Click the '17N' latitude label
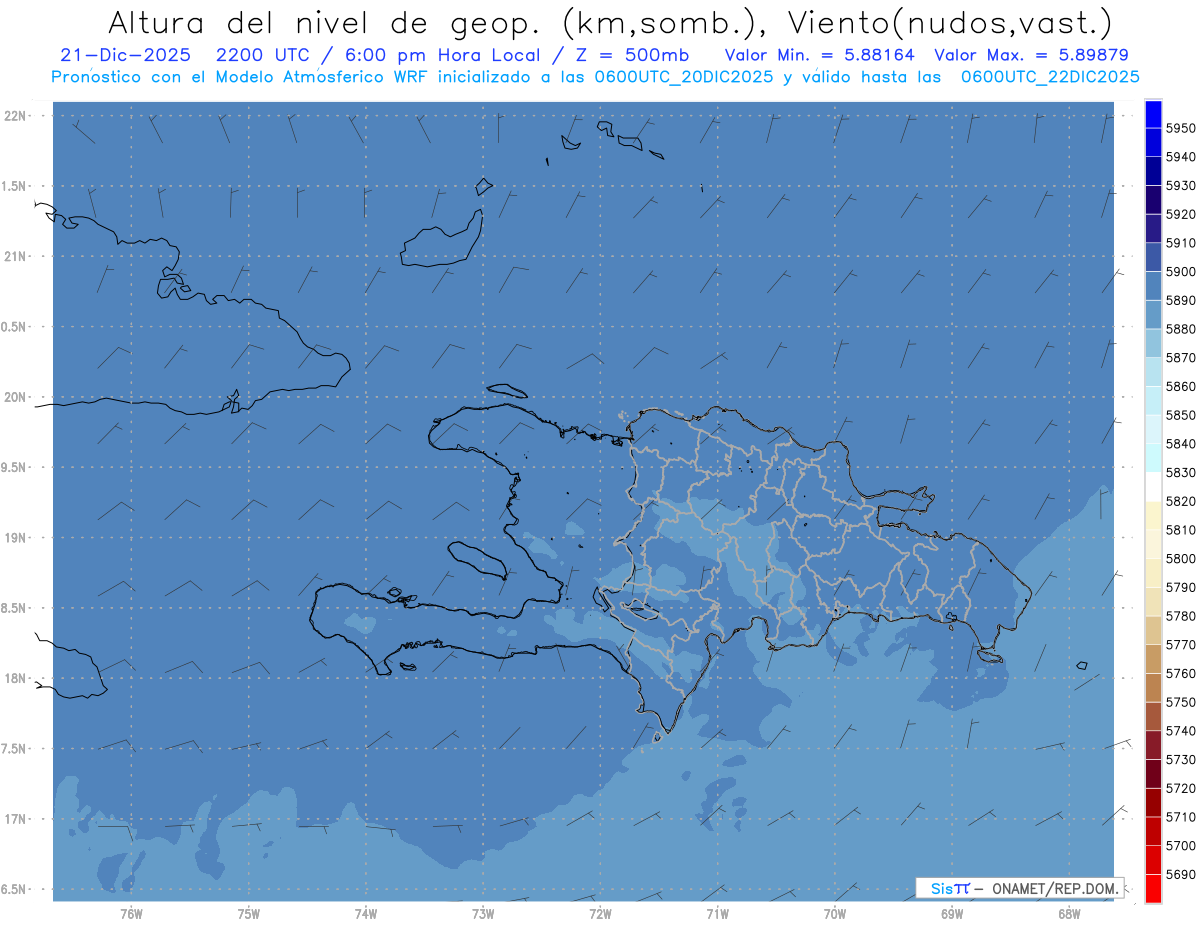The width and height of the screenshot is (1200, 927). coord(15,819)
